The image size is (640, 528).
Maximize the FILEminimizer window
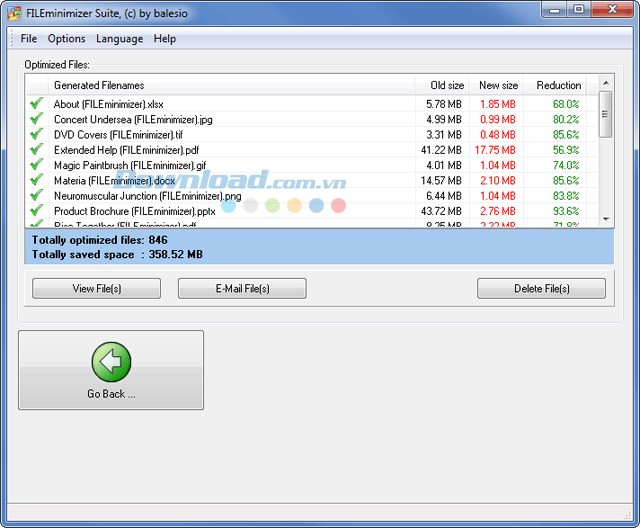[578, 9]
